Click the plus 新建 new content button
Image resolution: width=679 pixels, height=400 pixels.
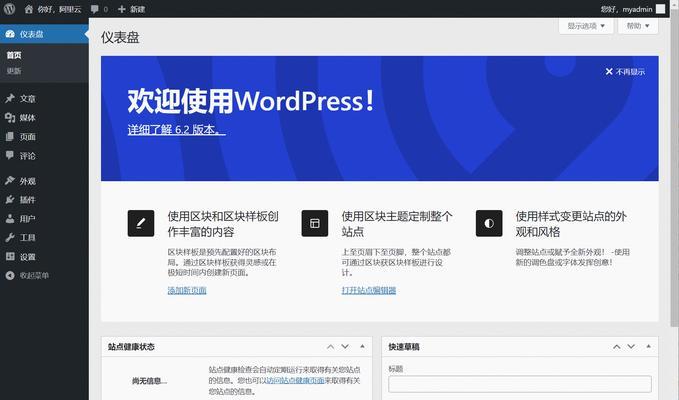pyautogui.click(x=131, y=9)
